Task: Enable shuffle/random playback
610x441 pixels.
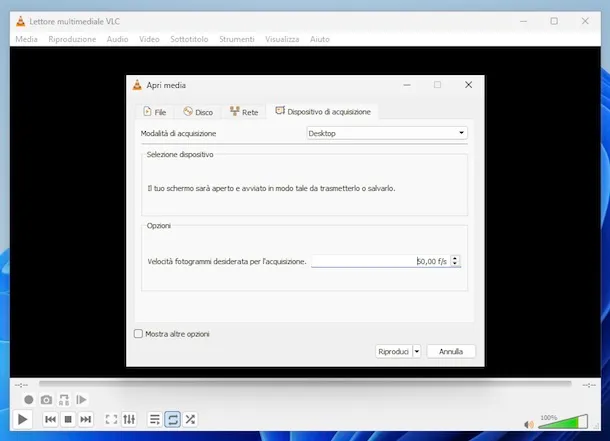Action: (x=190, y=419)
